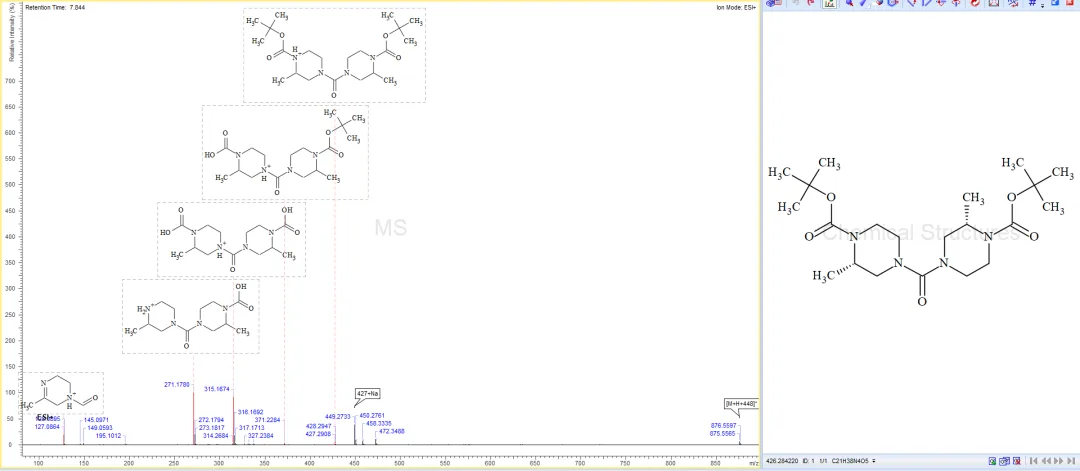Go to previous structure record
1080x471 pixels.
coord(1046,461)
